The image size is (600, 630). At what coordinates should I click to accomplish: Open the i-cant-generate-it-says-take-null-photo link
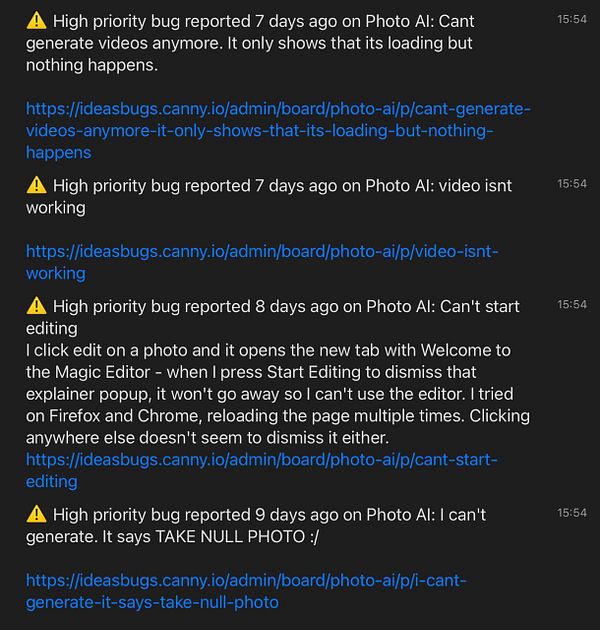[x=246, y=591]
